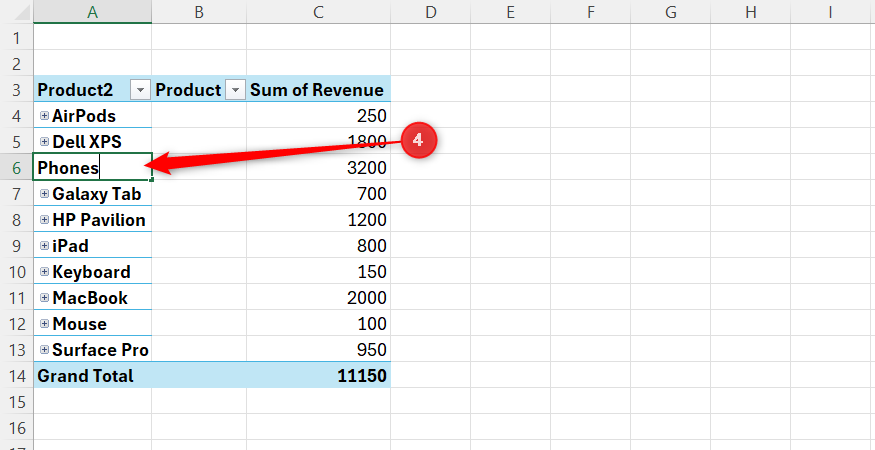Select row 16 header
The height and width of the screenshot is (450, 875).
tap(16, 428)
